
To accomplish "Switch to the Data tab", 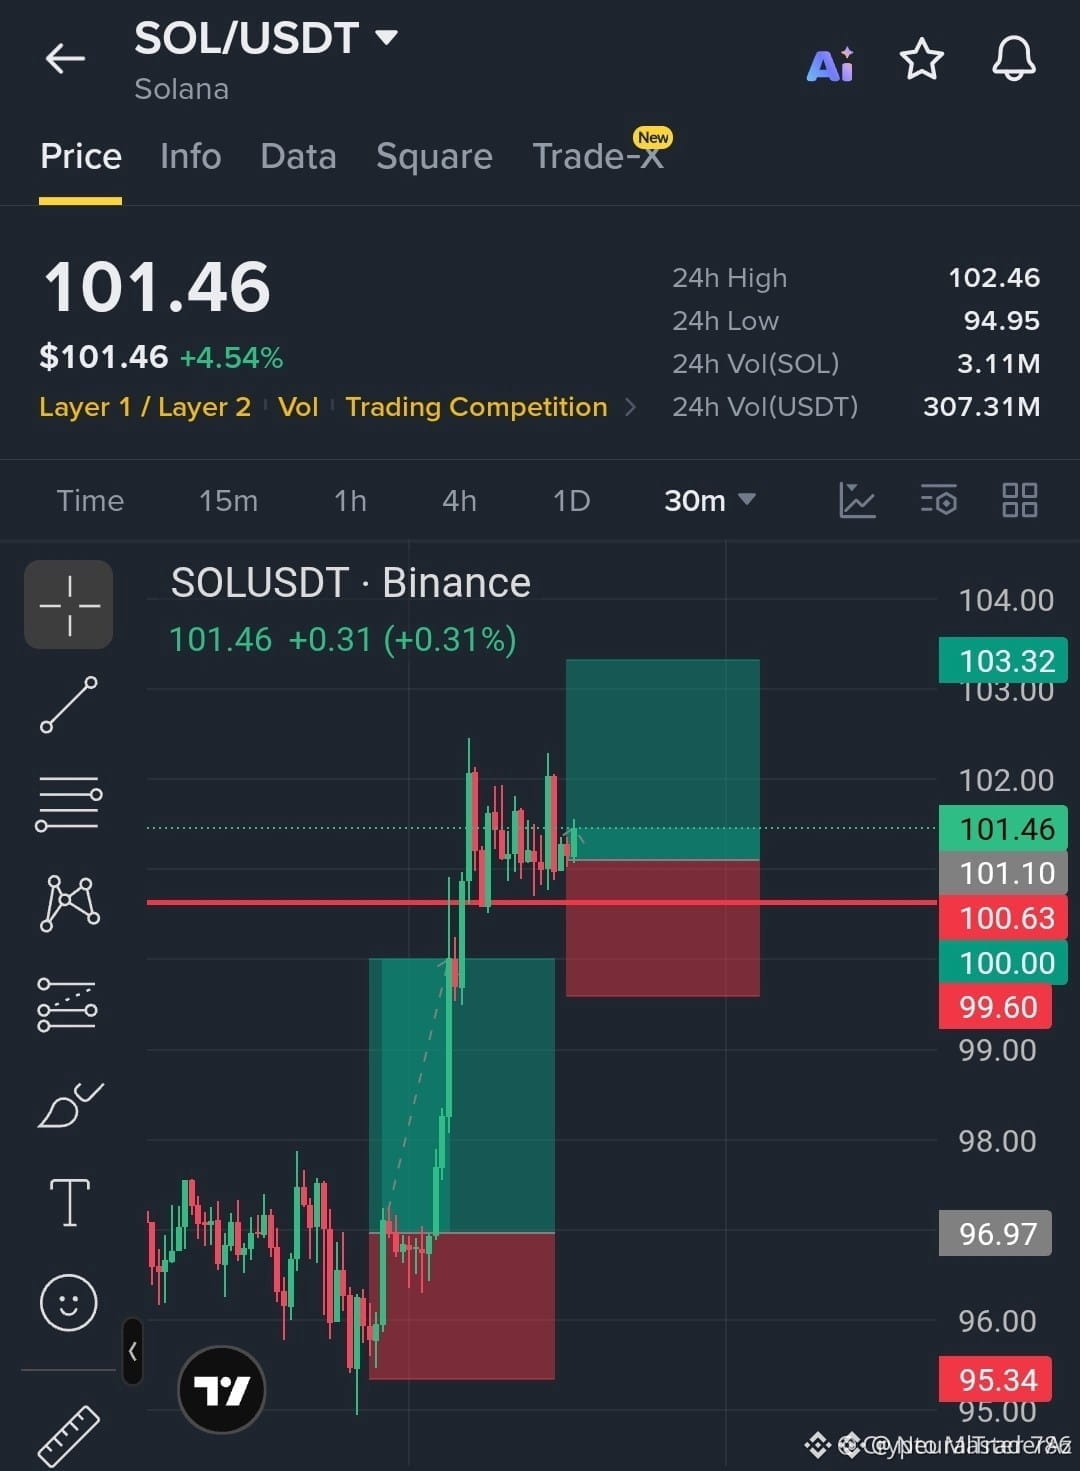I will tap(298, 156).
